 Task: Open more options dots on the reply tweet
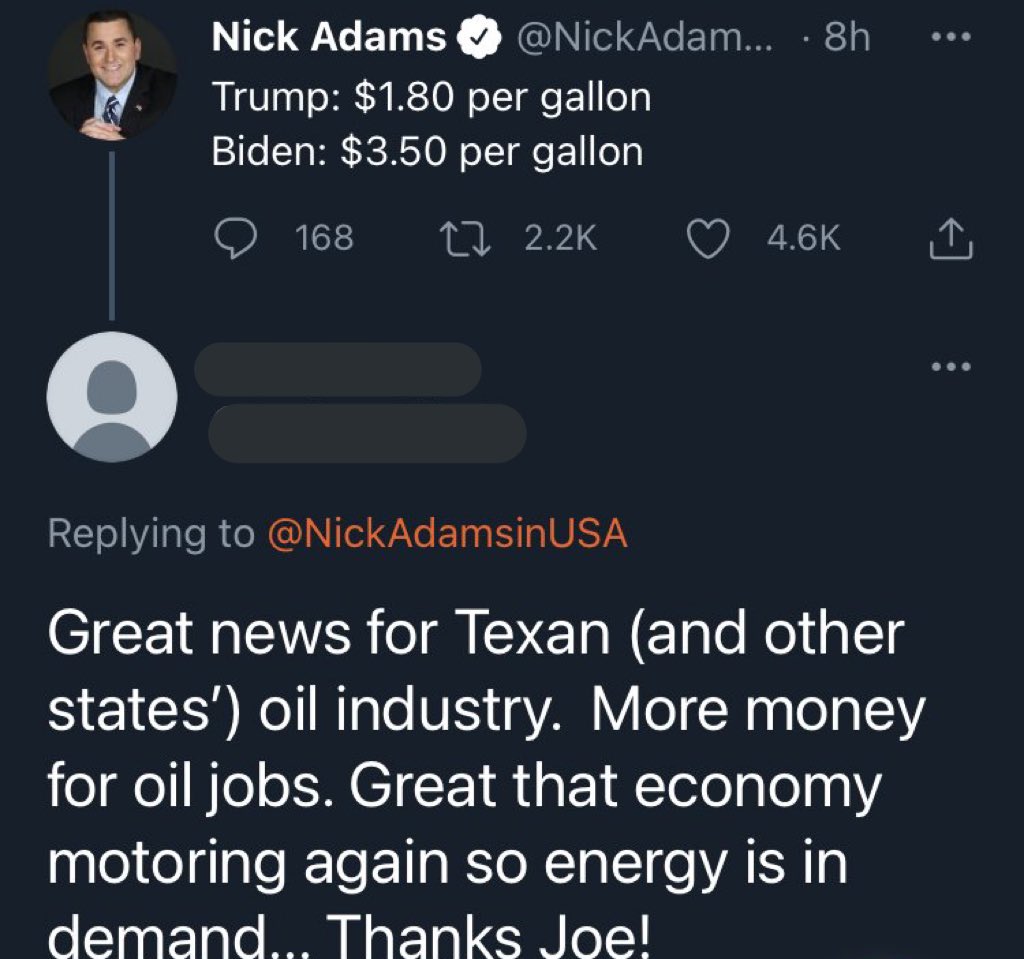[x=952, y=366]
